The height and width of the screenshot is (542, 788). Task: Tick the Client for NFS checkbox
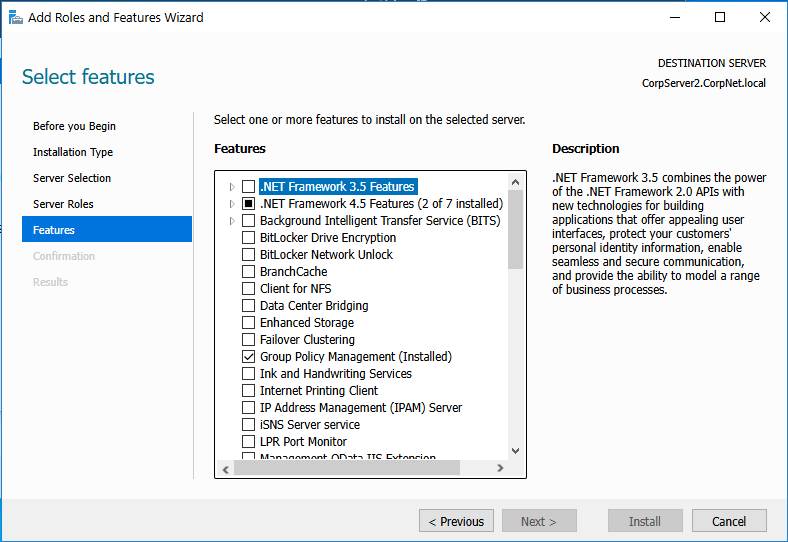248,289
